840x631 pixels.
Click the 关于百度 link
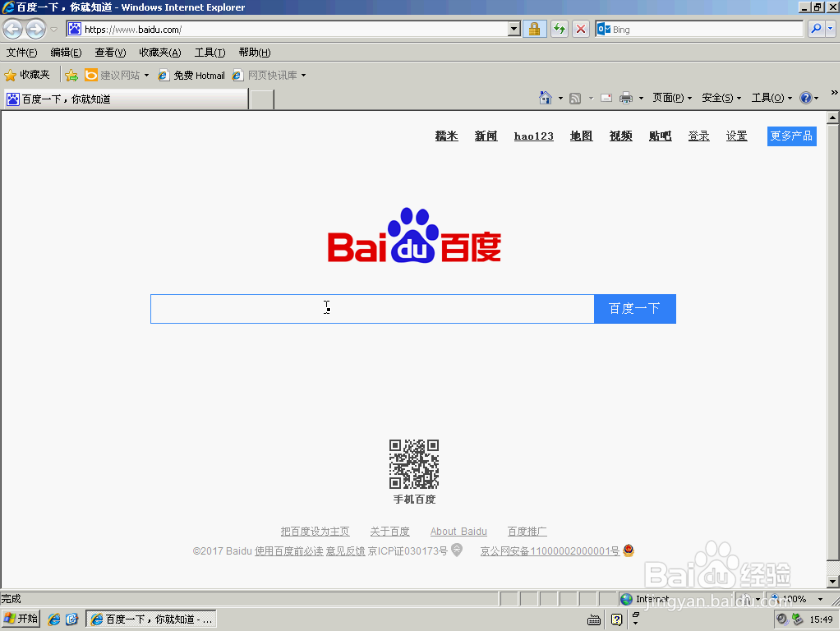389,531
